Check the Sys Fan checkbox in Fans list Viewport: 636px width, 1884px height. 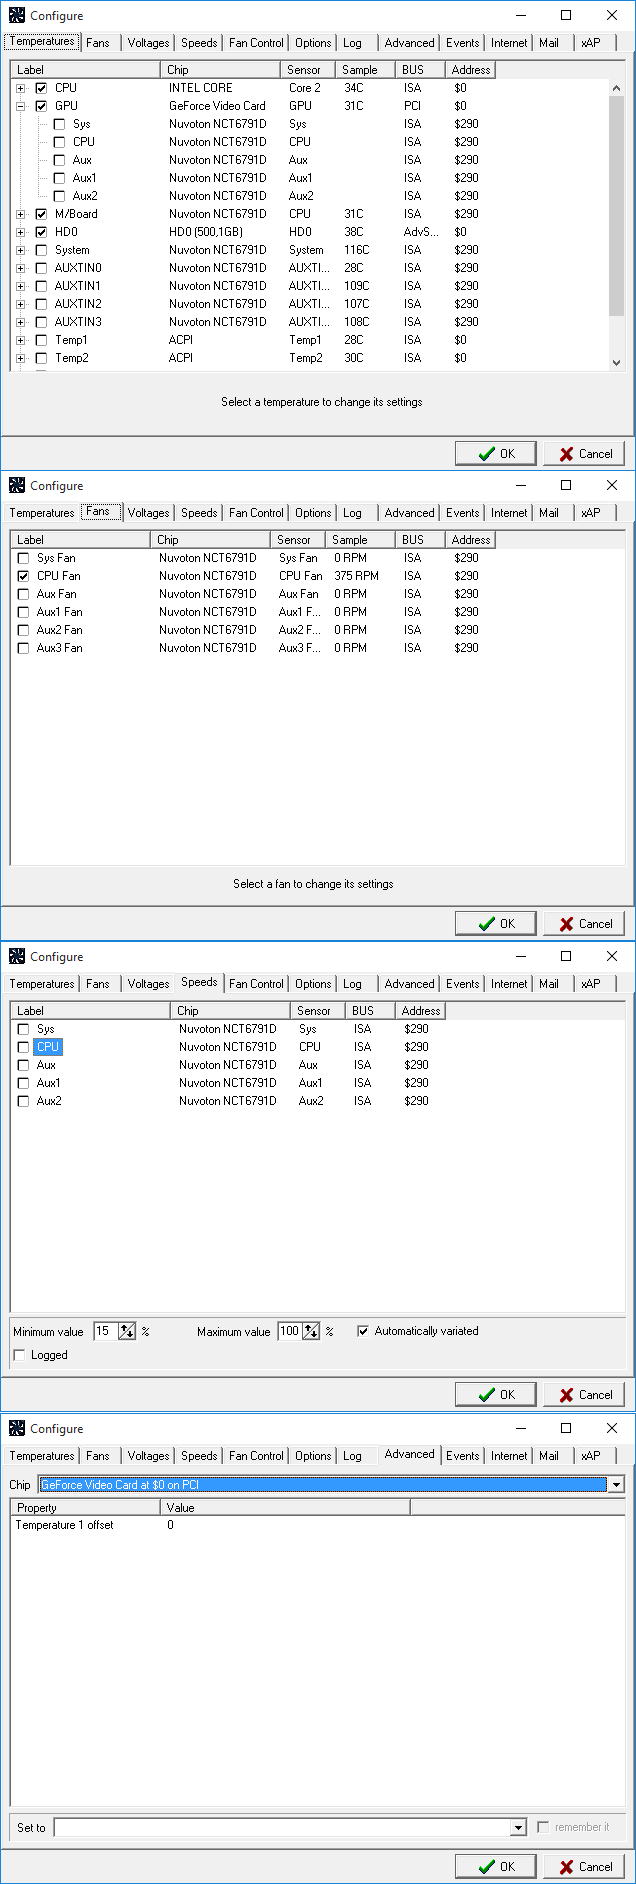pyautogui.click(x=23, y=558)
